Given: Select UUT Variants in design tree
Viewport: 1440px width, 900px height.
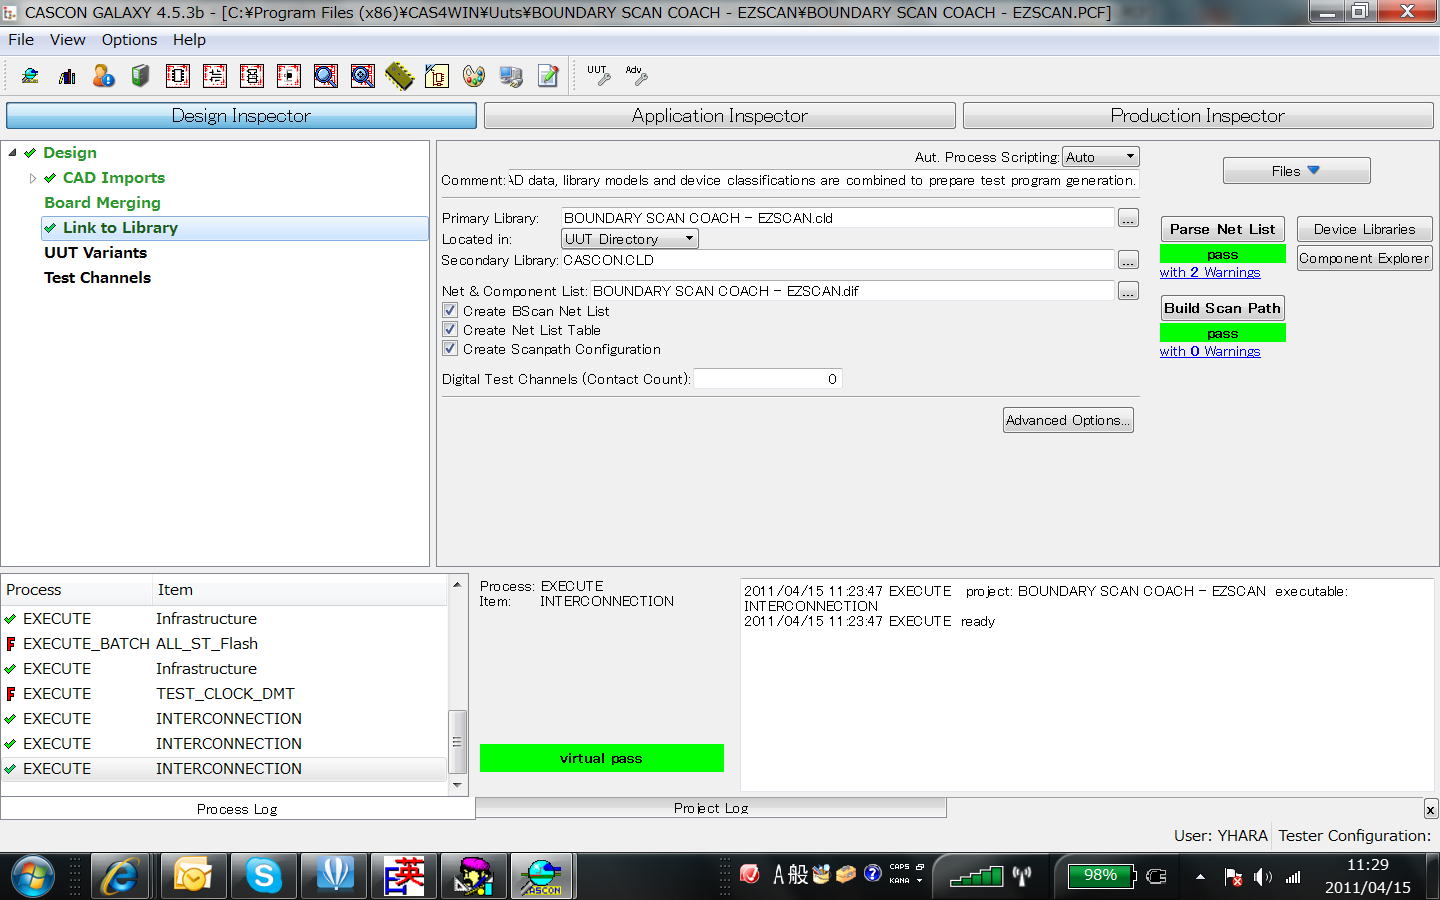Looking at the screenshot, I should point(95,253).
